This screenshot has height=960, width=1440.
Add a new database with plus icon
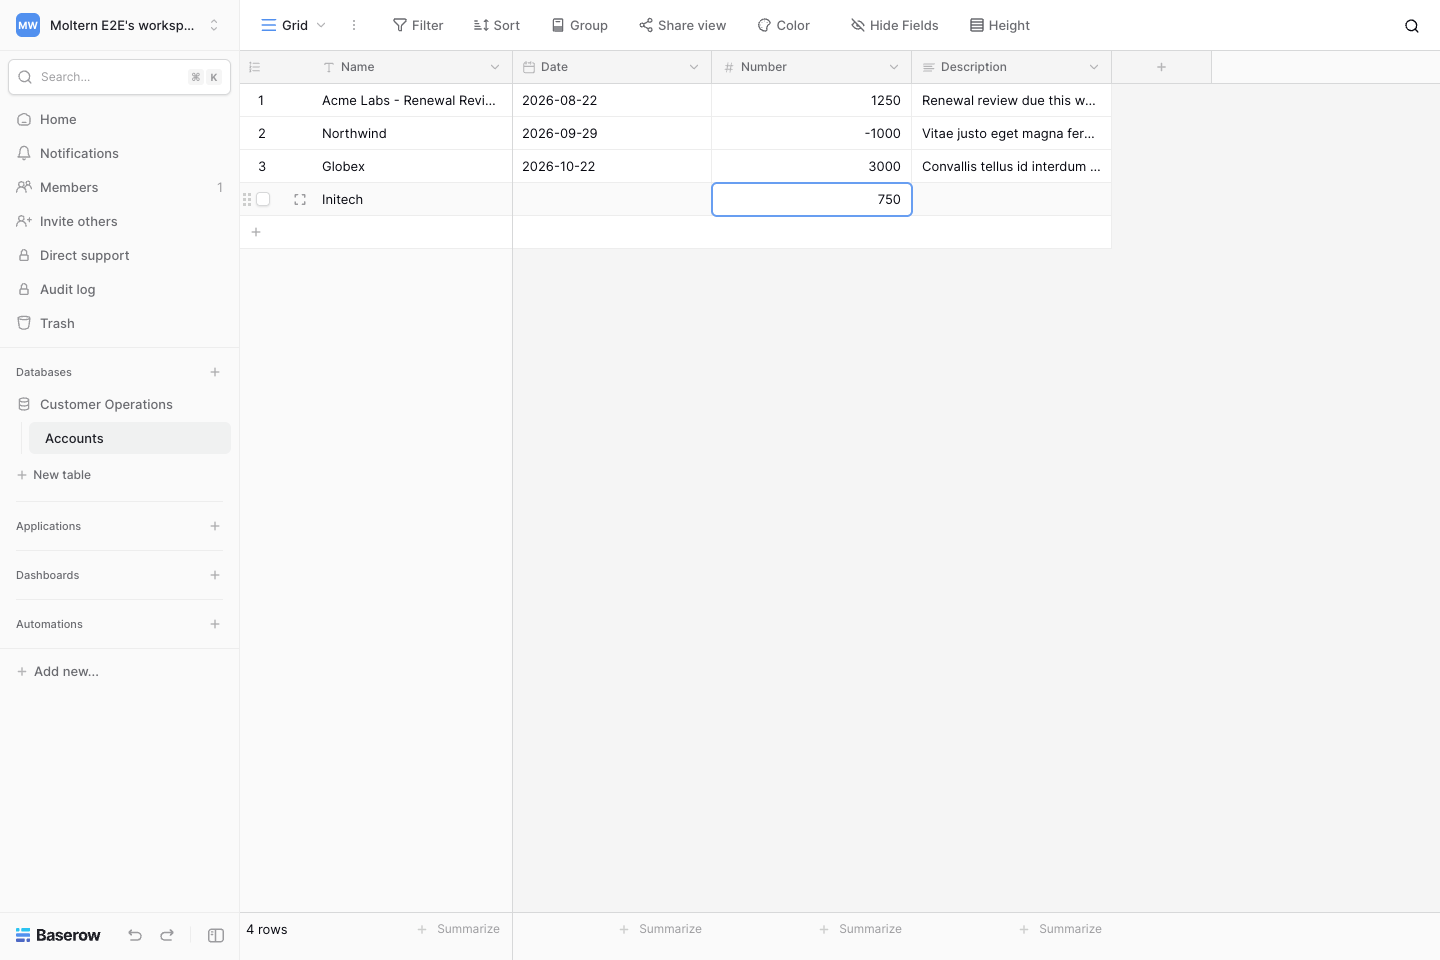point(215,372)
